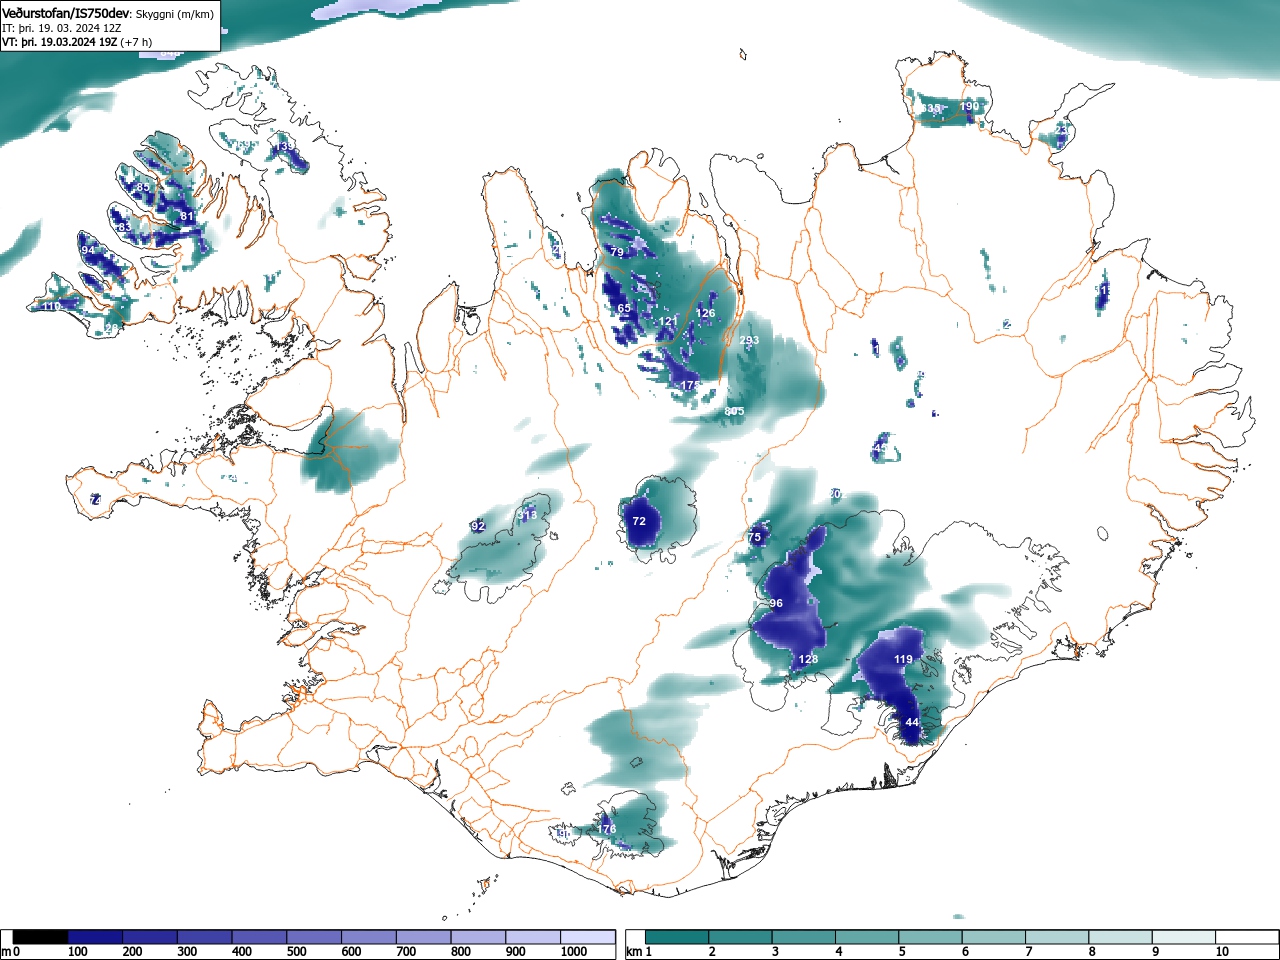
Task: Click the visibility value '126' on the map
Action: [x=705, y=313]
